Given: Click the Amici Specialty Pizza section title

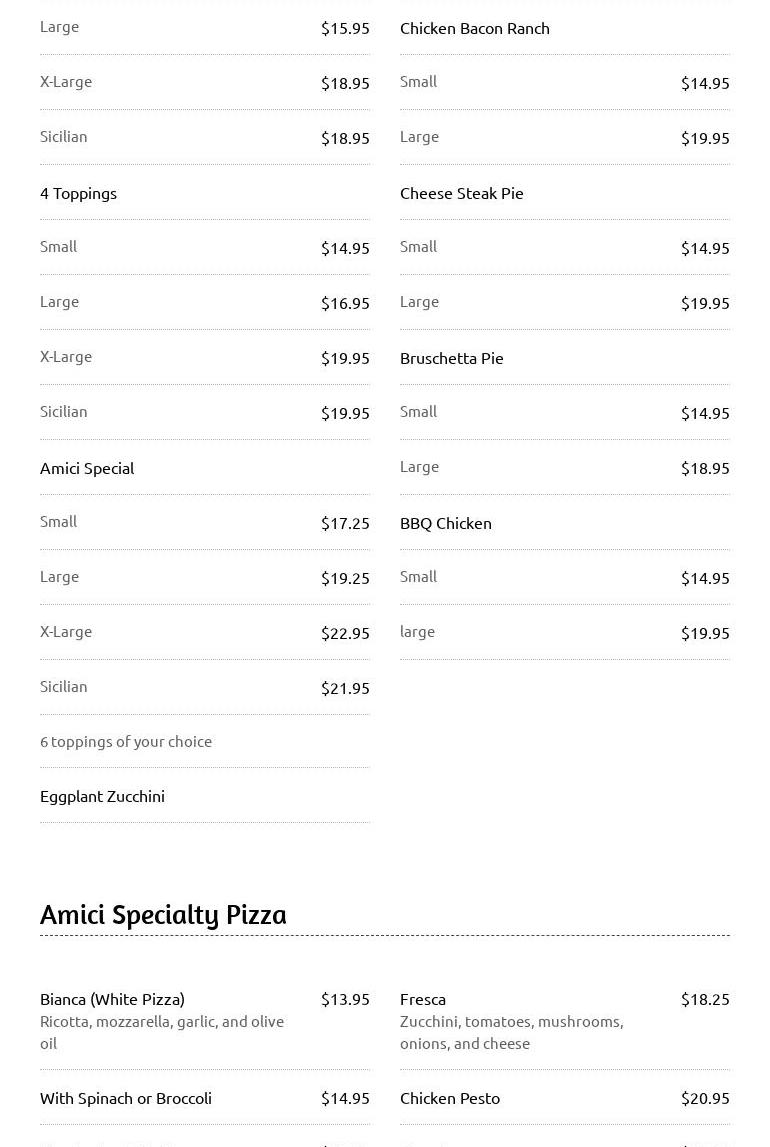Looking at the screenshot, I should [163, 914].
